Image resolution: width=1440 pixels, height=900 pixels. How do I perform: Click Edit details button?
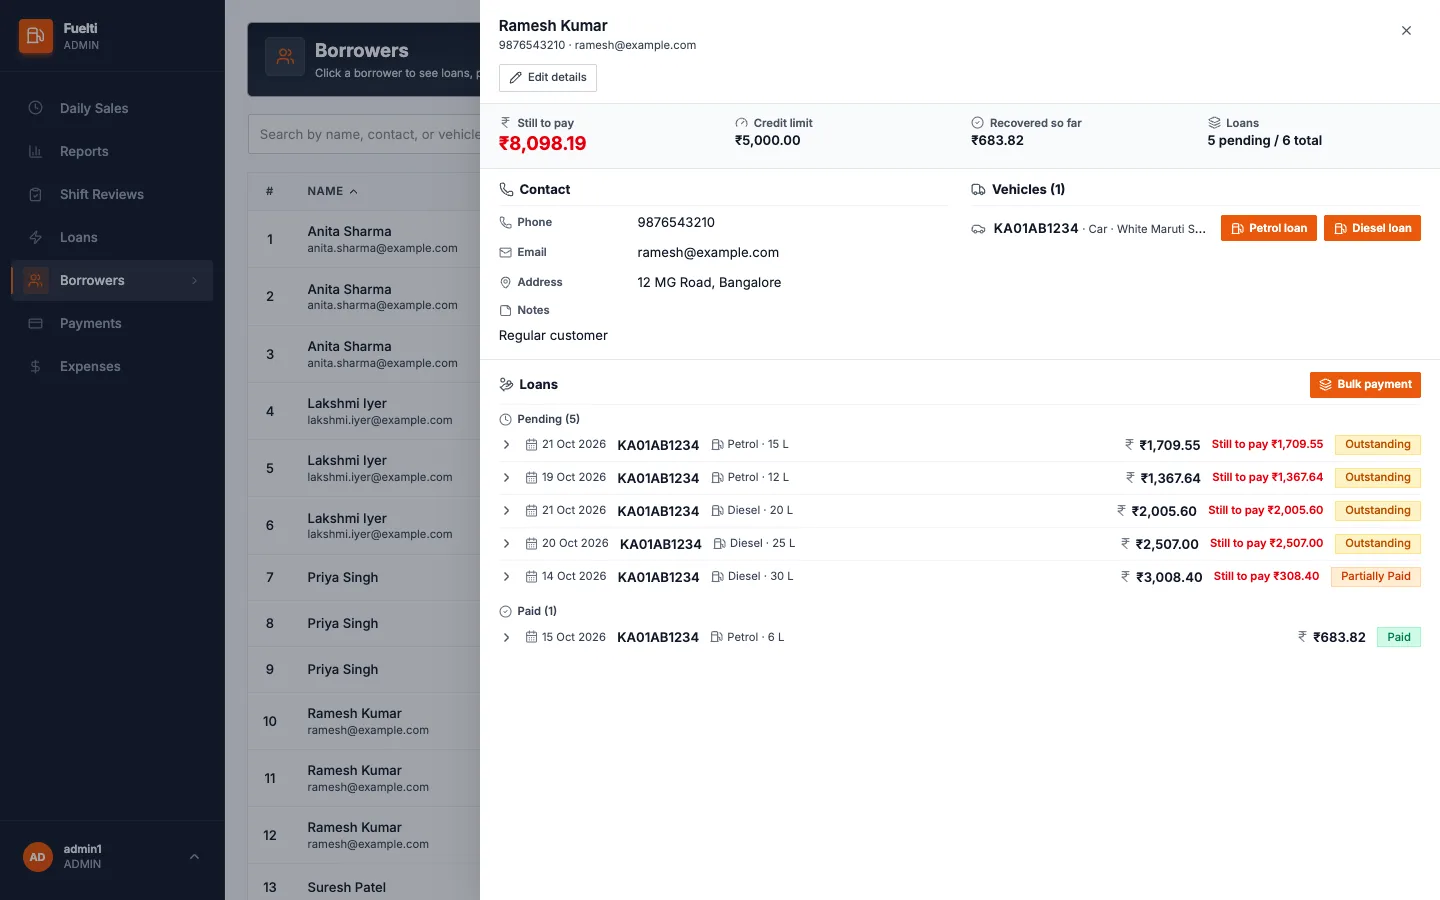coord(548,78)
